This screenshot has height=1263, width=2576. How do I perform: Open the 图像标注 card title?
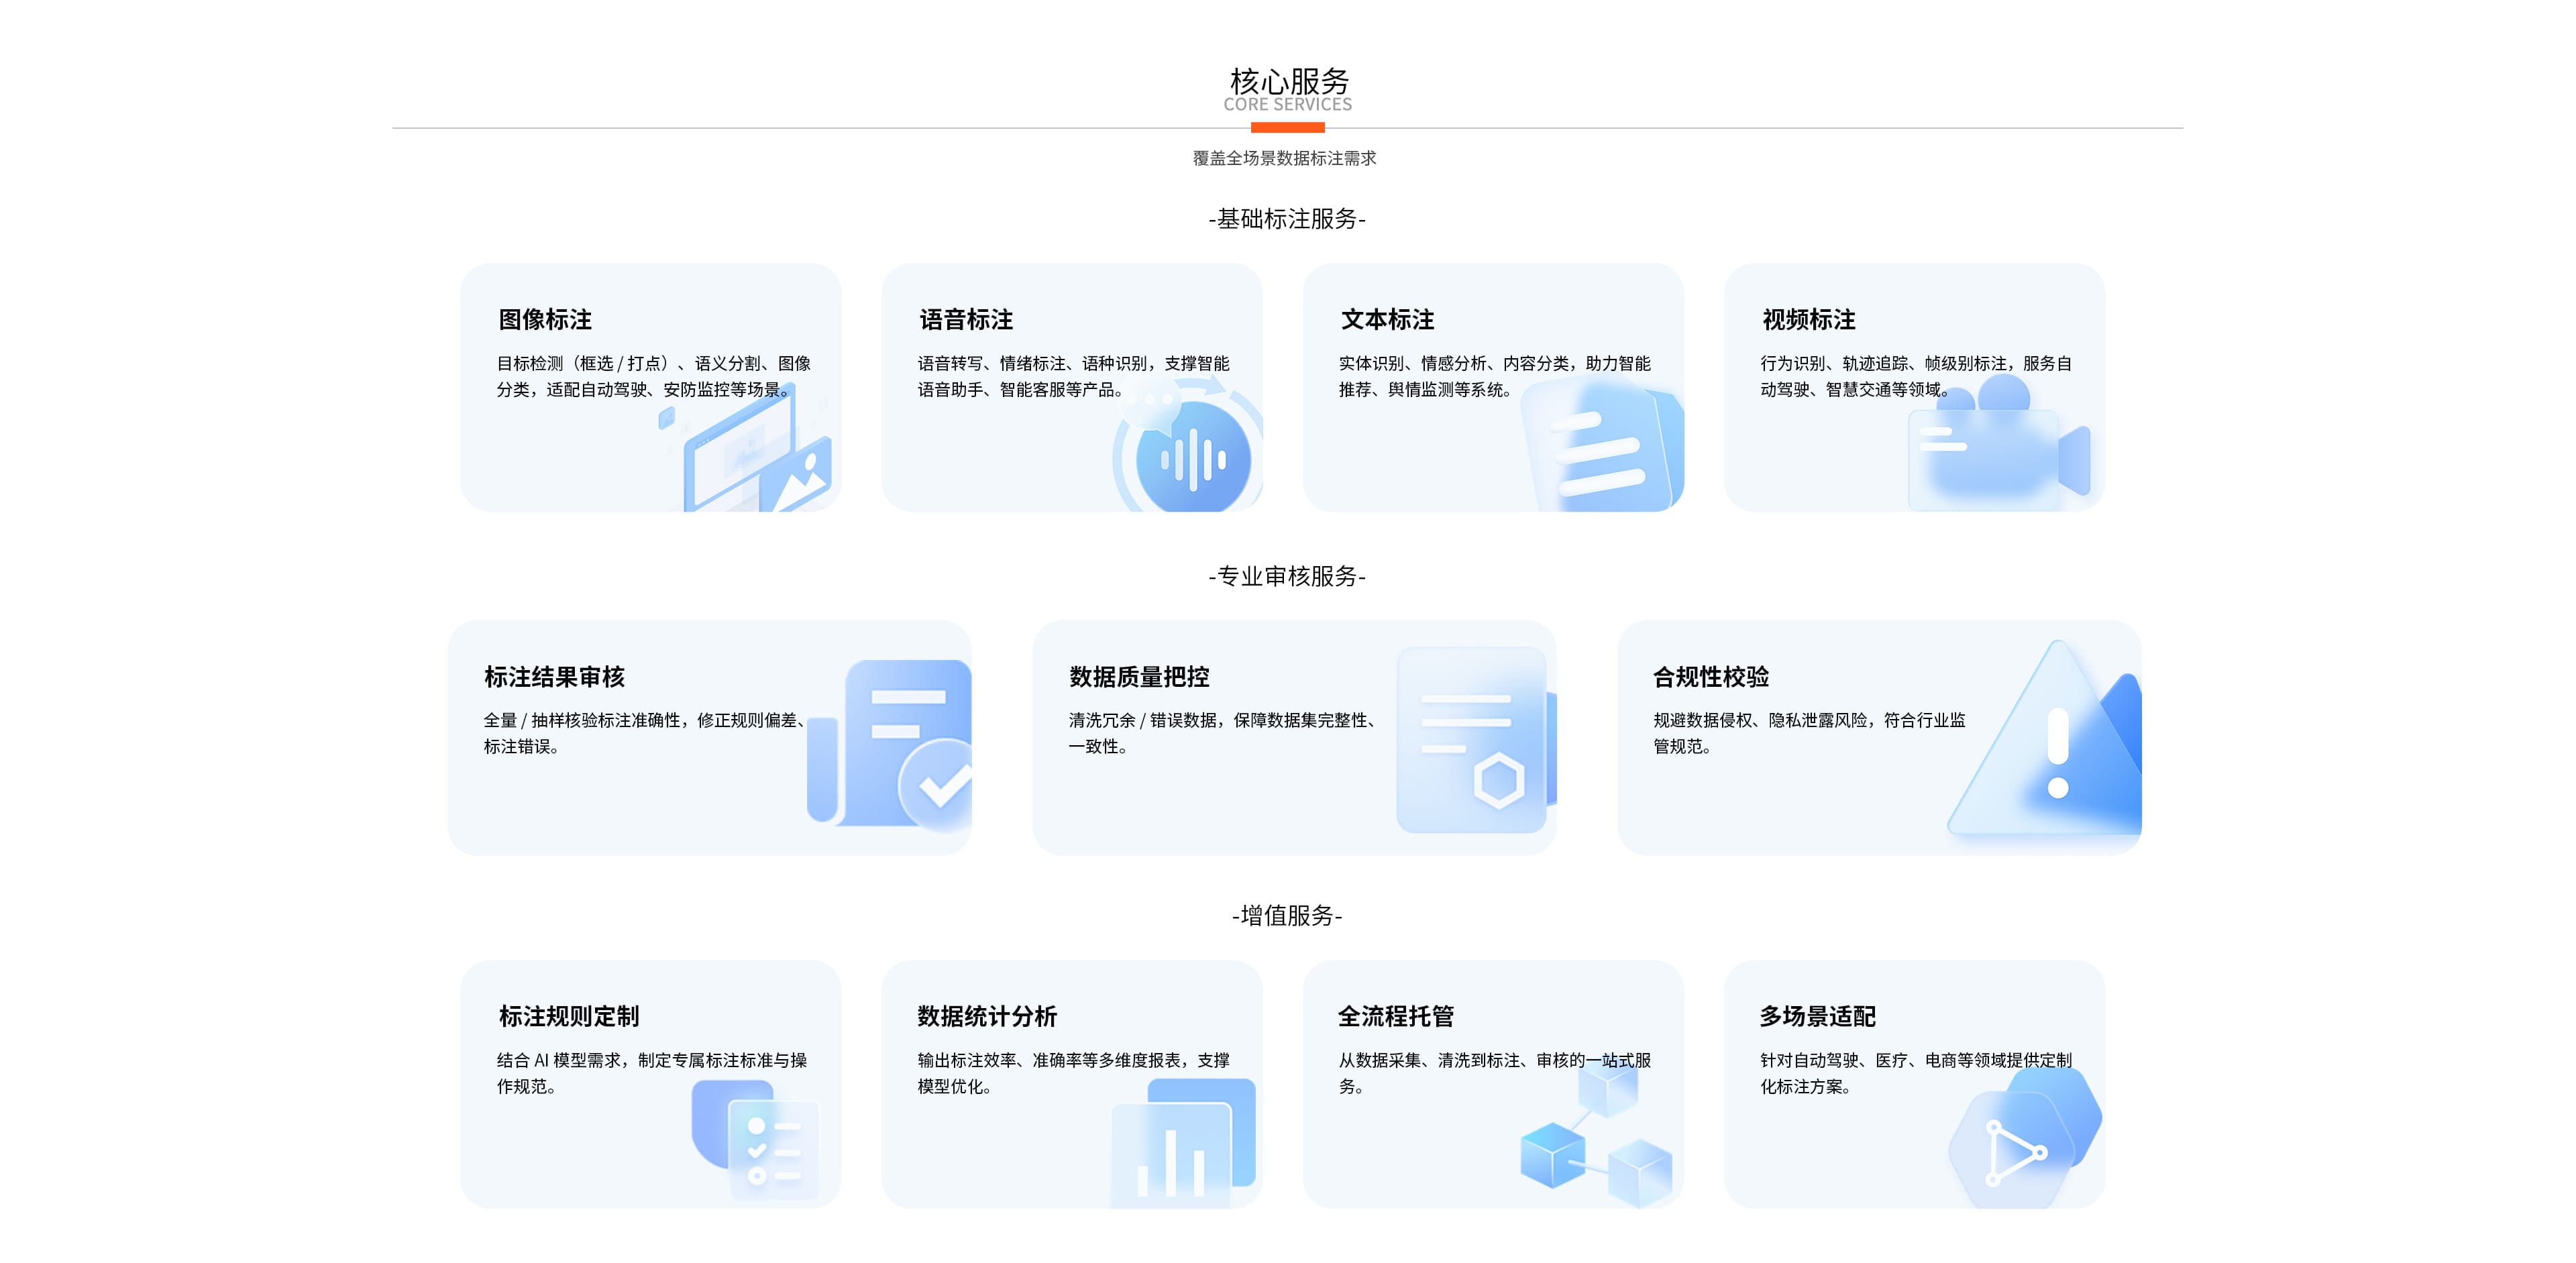545,320
